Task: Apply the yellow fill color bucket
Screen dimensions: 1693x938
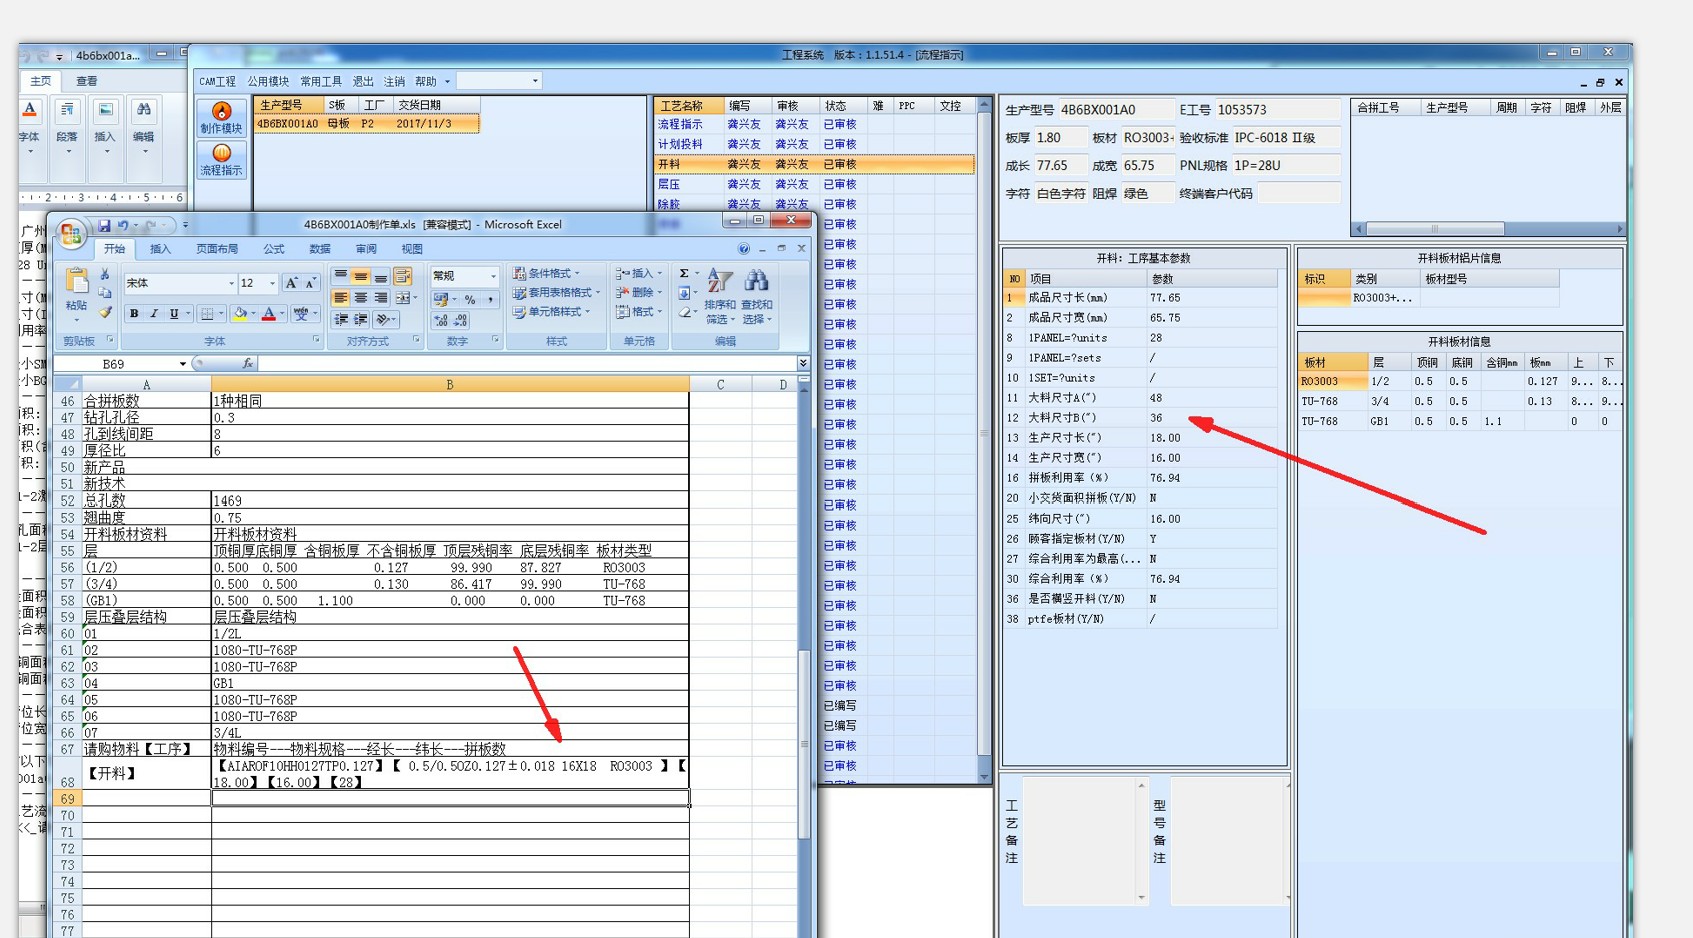Action: click(x=240, y=314)
